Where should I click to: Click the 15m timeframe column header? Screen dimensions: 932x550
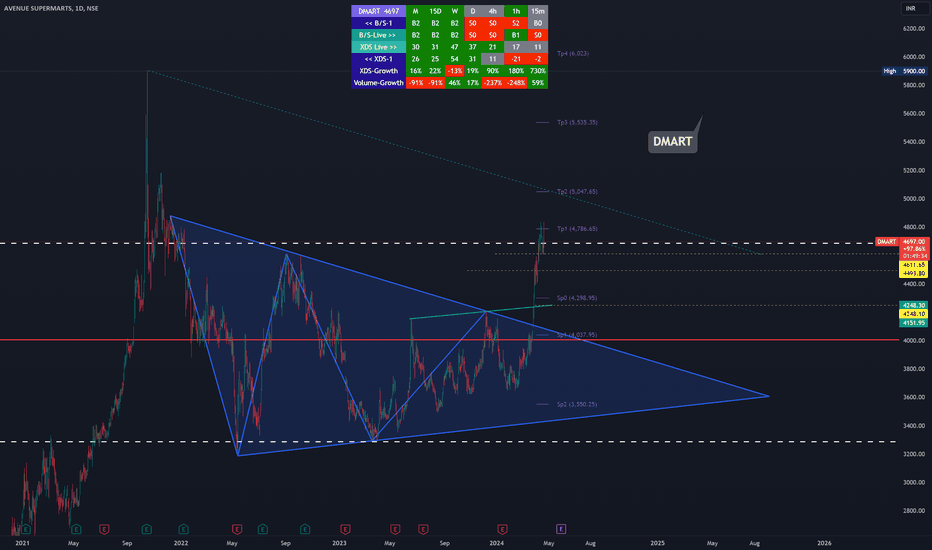(x=538, y=11)
